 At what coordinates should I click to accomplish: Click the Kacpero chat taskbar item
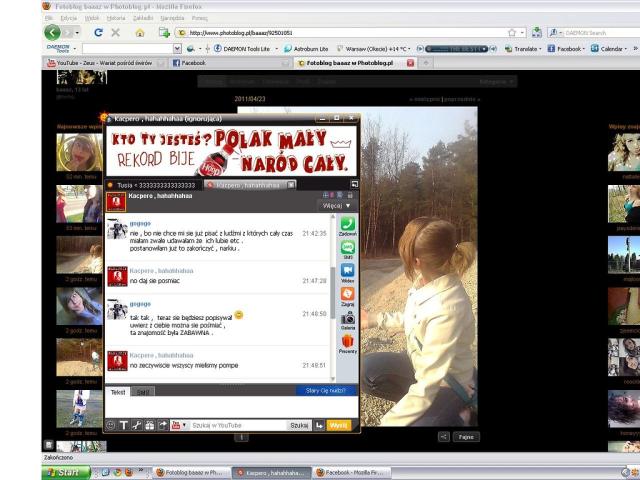tap(271, 473)
